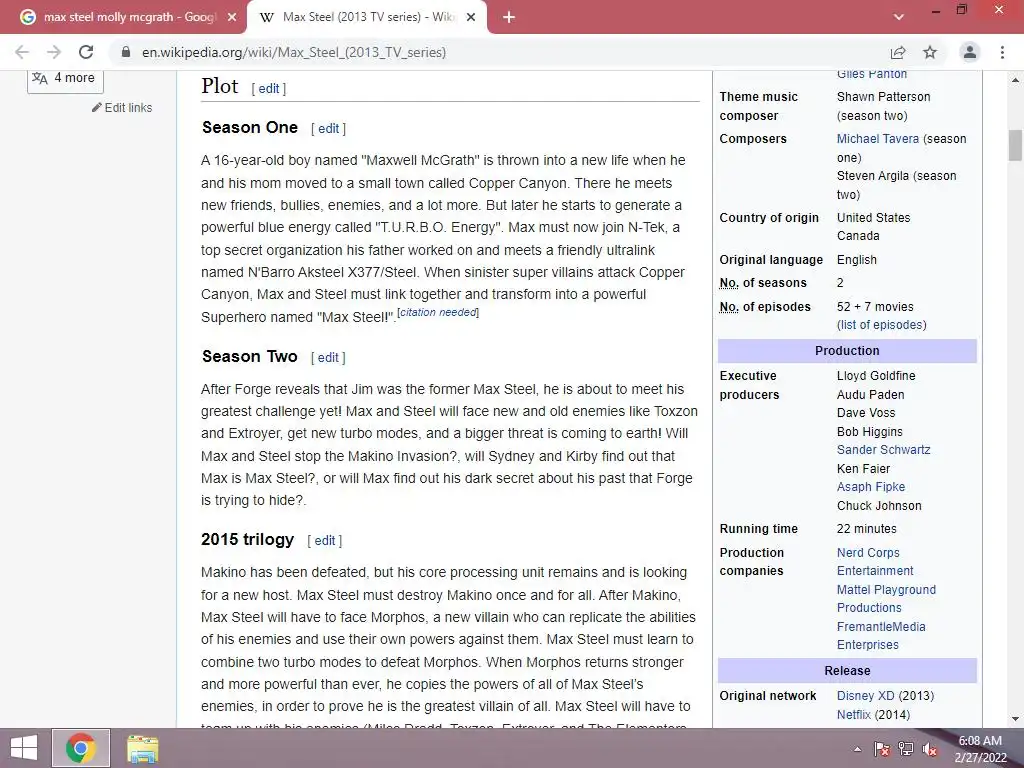1024x768 pixels.
Task: Click the network tray icon
Action: coord(906,749)
